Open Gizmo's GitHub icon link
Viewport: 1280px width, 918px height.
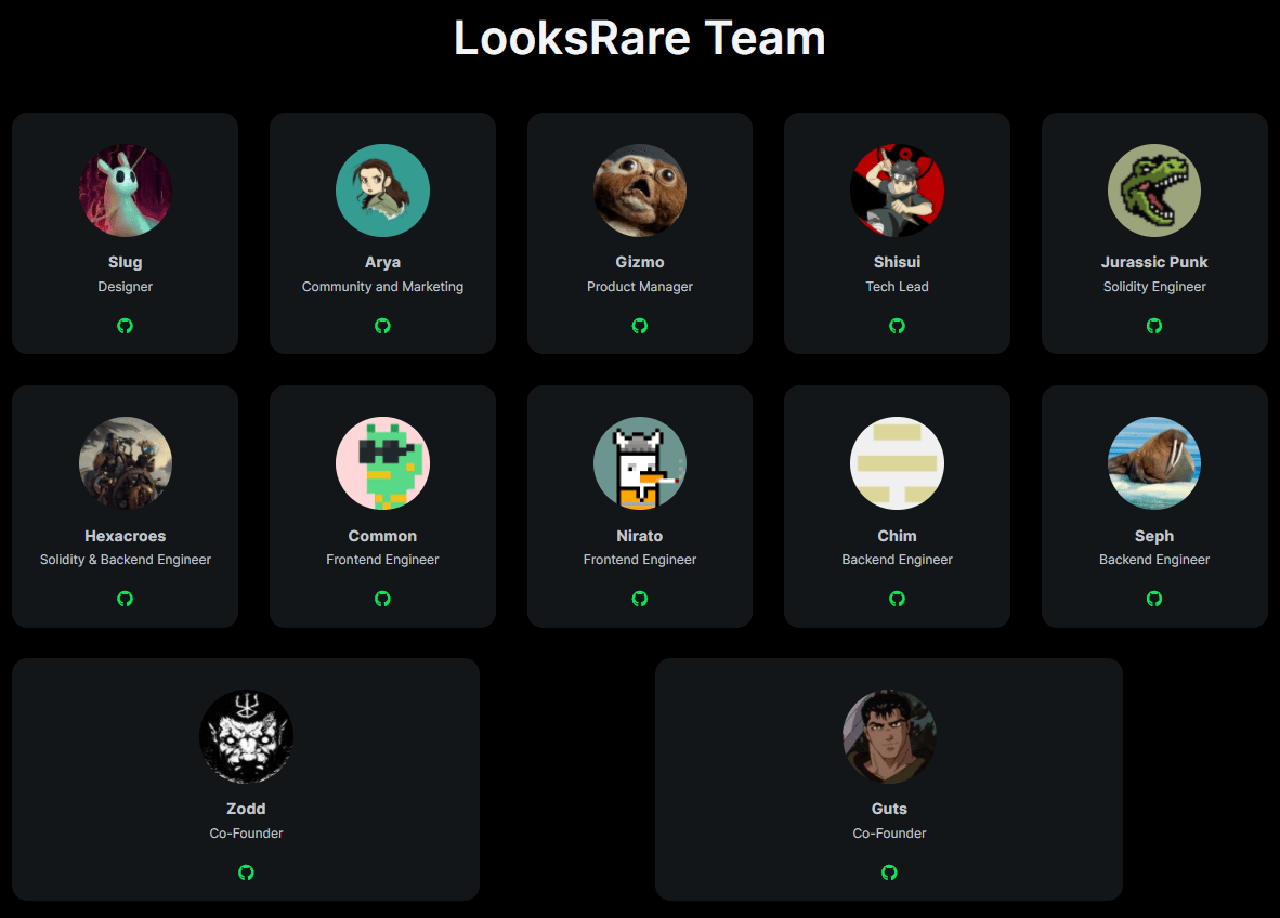click(x=640, y=325)
